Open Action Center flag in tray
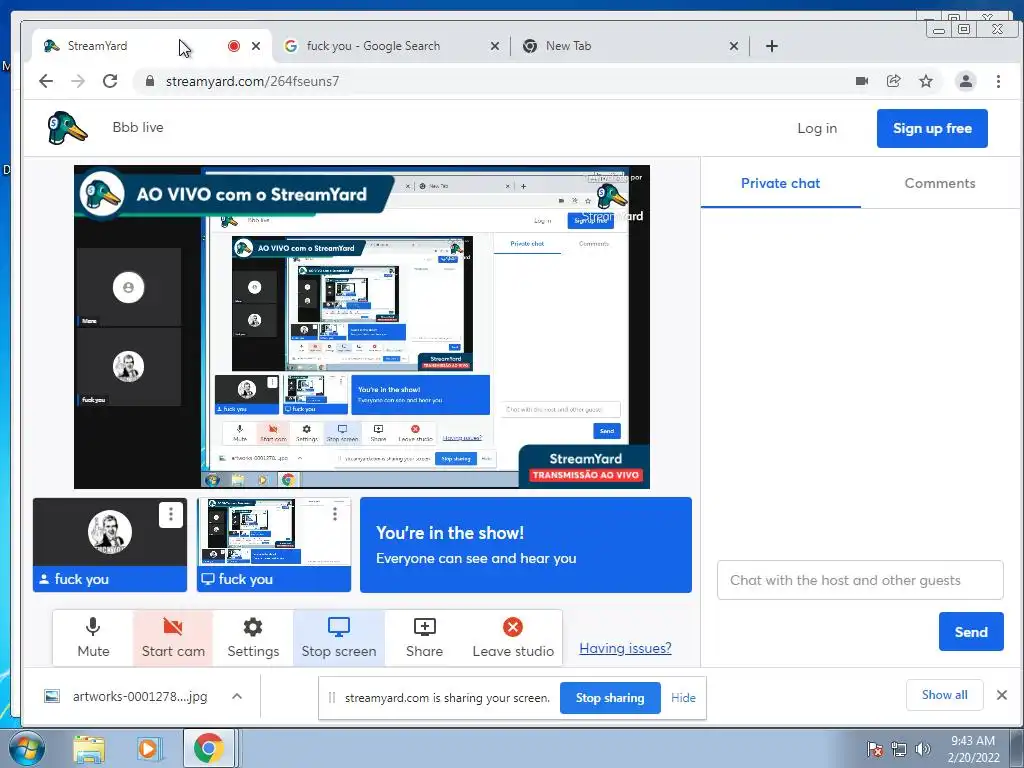 [875, 749]
